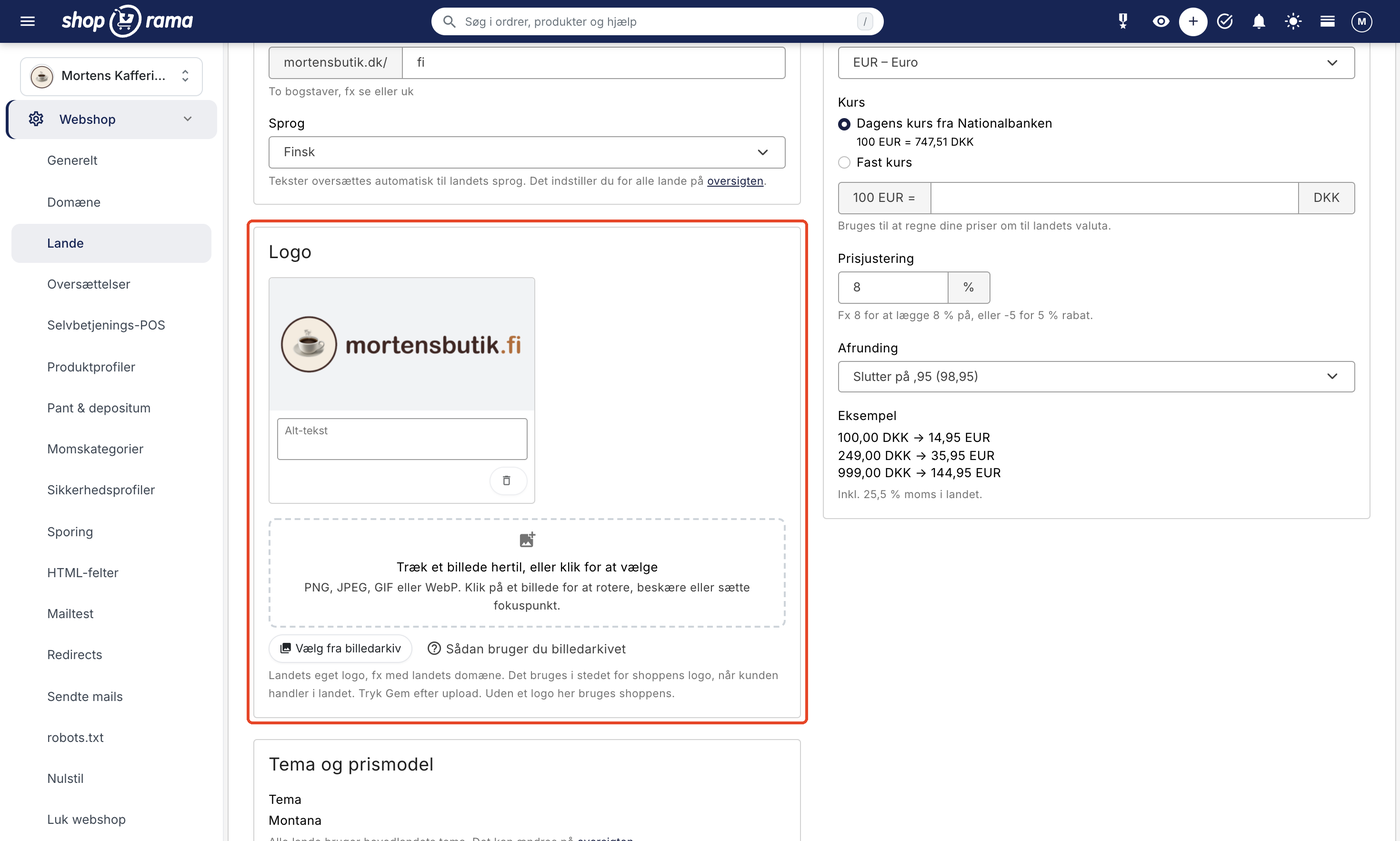Click the 100 EUR fixed rate field
The image size is (1400, 841).
pos(1114,198)
